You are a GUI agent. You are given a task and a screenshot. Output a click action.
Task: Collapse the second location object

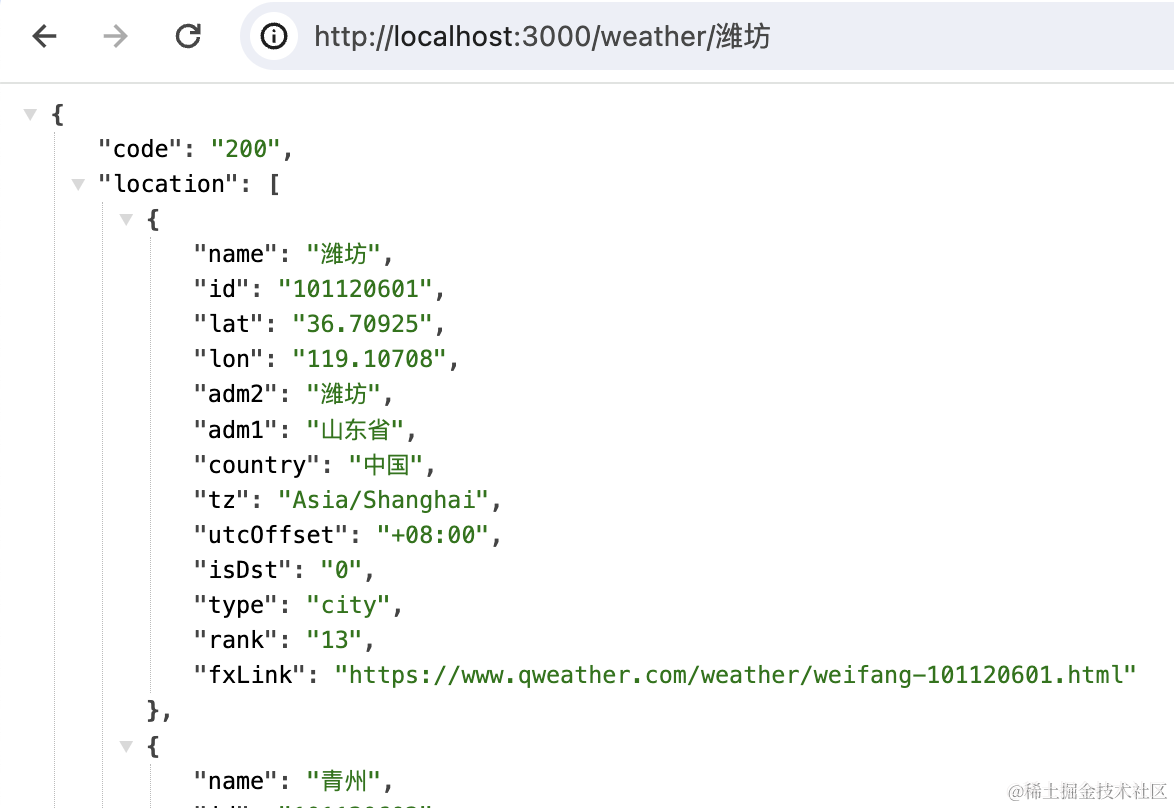tap(126, 746)
